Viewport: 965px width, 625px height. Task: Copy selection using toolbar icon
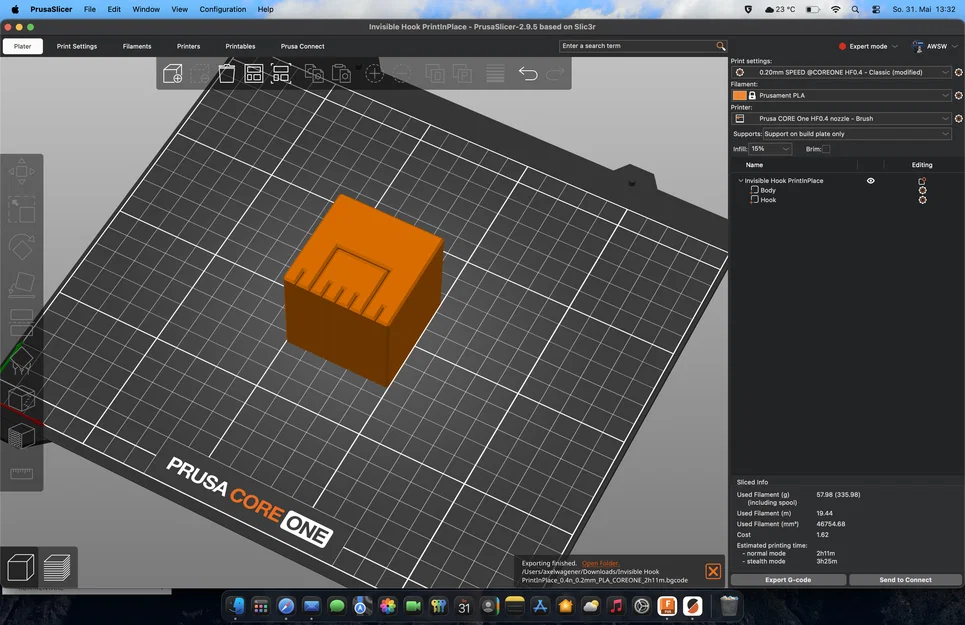click(314, 74)
